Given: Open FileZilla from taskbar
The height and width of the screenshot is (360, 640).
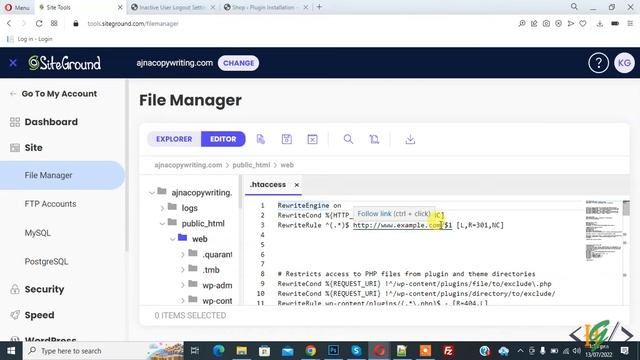Looking at the screenshot, I should 448,351.
